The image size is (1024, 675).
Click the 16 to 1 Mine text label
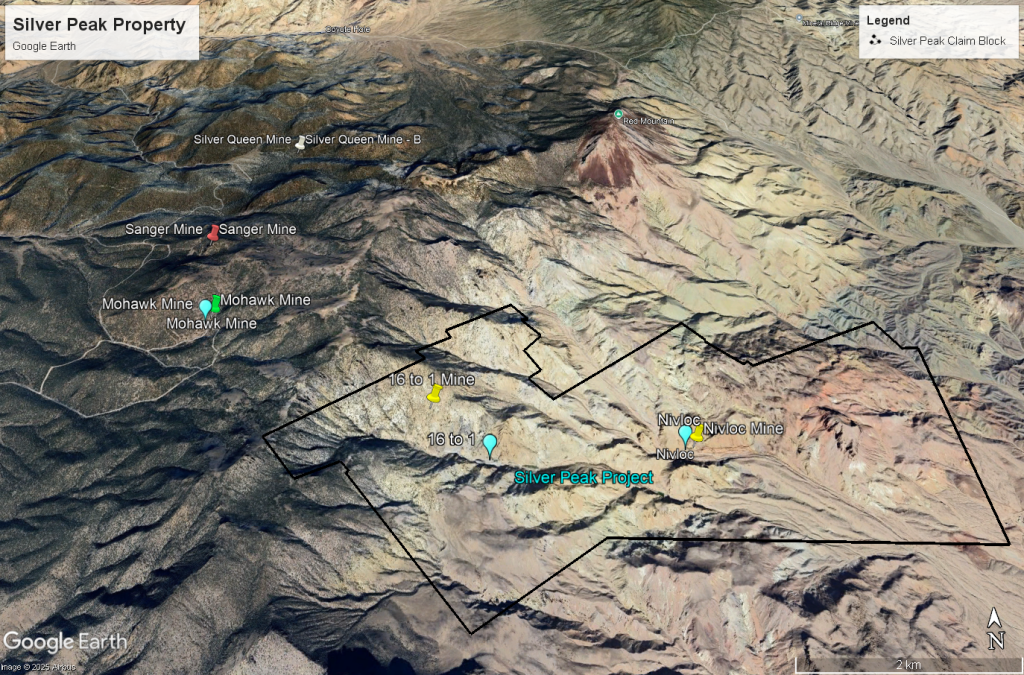[431, 379]
